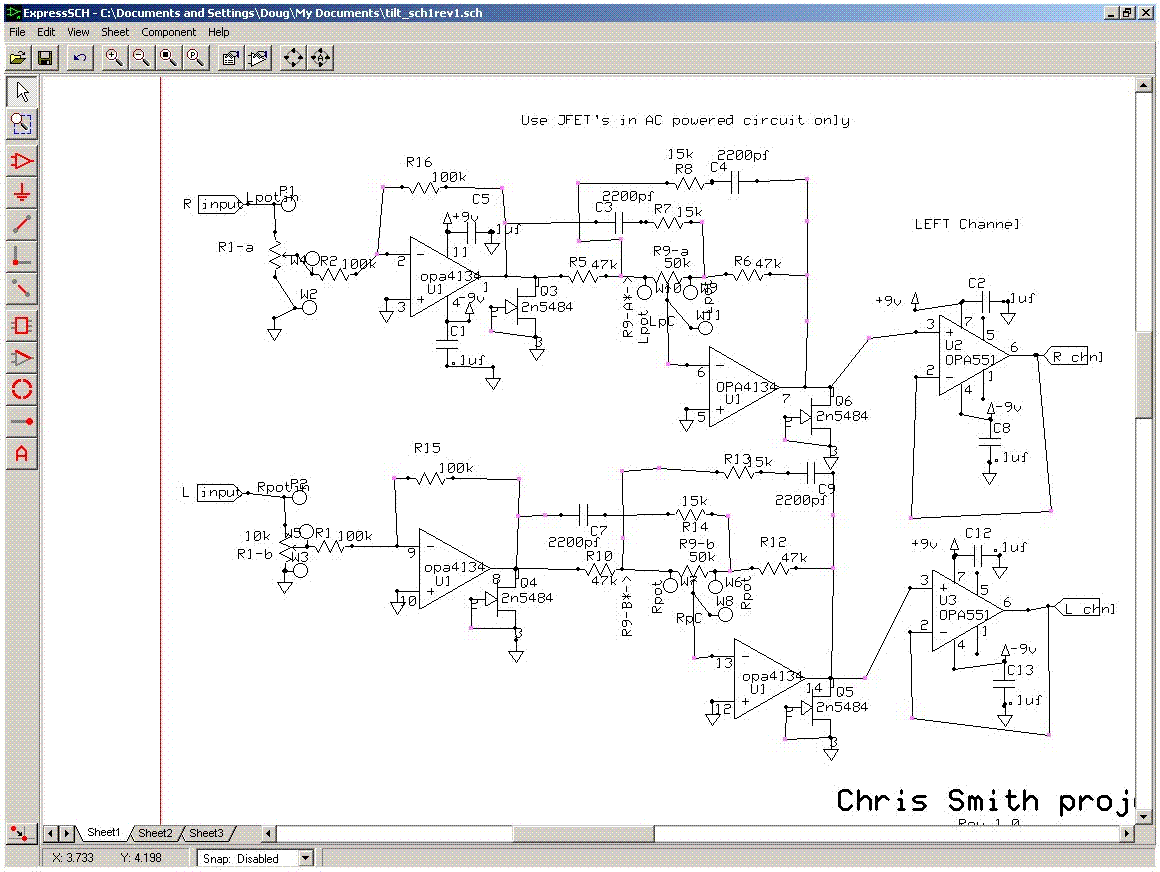
Task: Click the horizontal scrollbar thumb
Action: point(583,834)
